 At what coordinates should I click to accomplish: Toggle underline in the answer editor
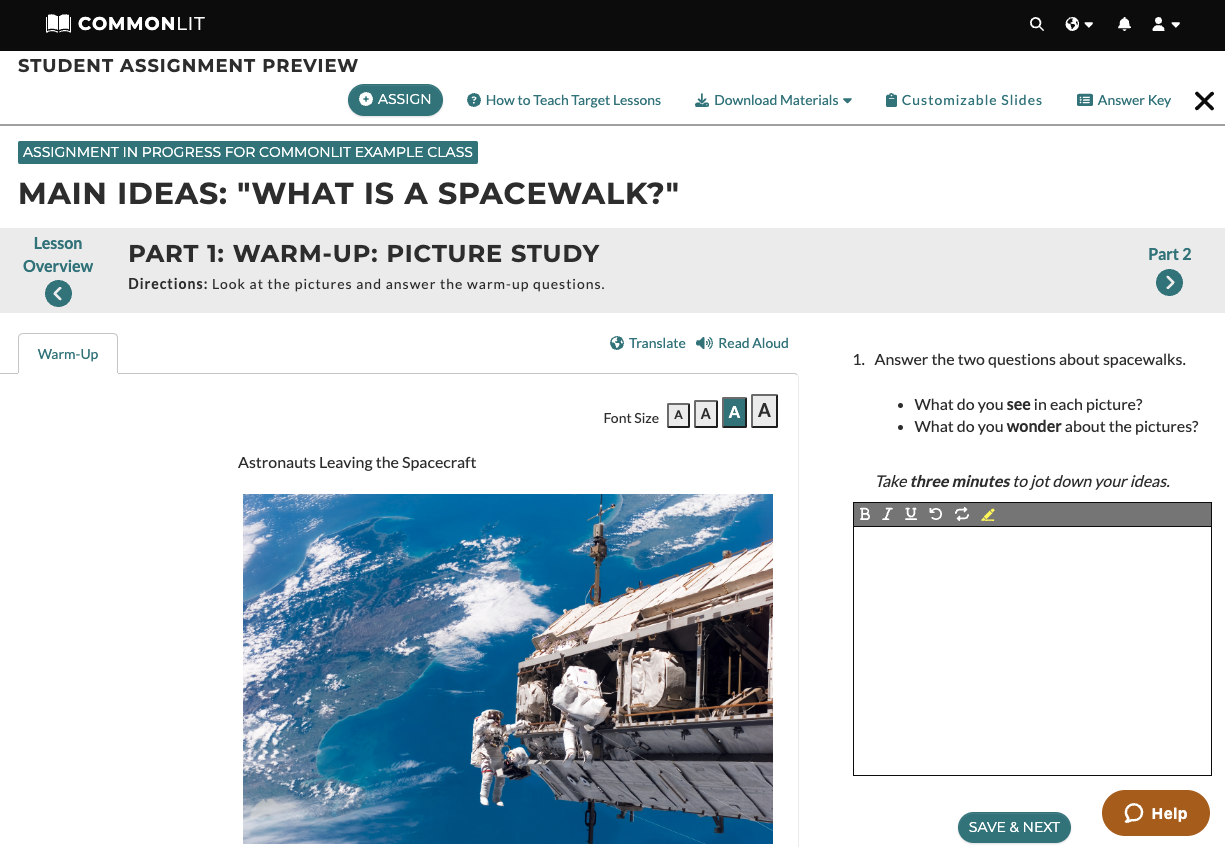910,514
